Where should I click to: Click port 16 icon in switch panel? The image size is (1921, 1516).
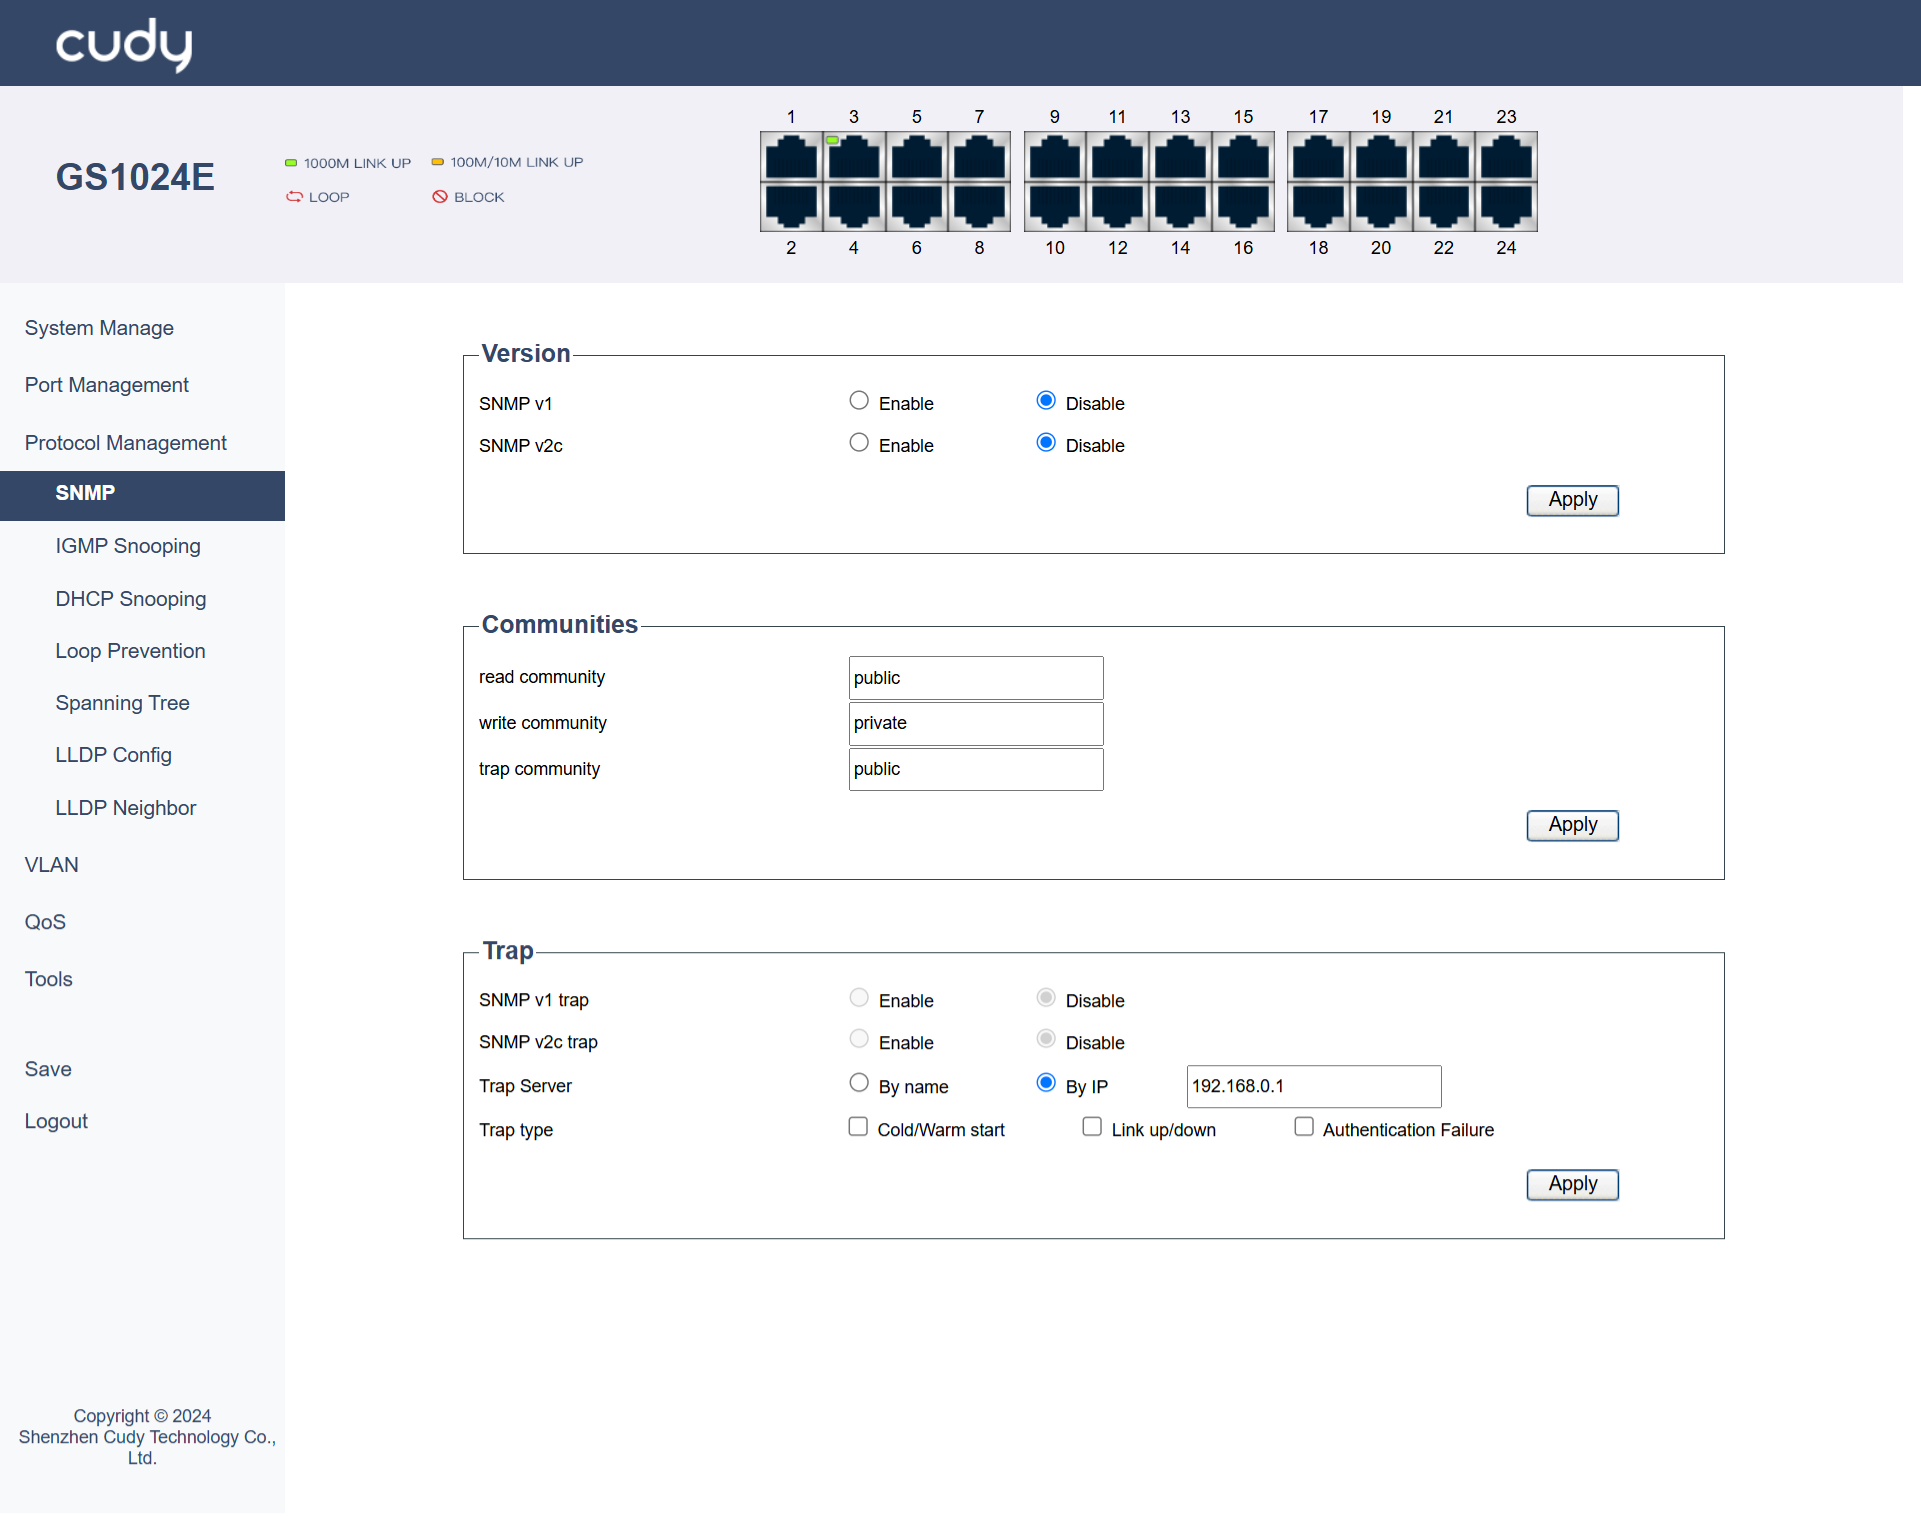click(1244, 206)
